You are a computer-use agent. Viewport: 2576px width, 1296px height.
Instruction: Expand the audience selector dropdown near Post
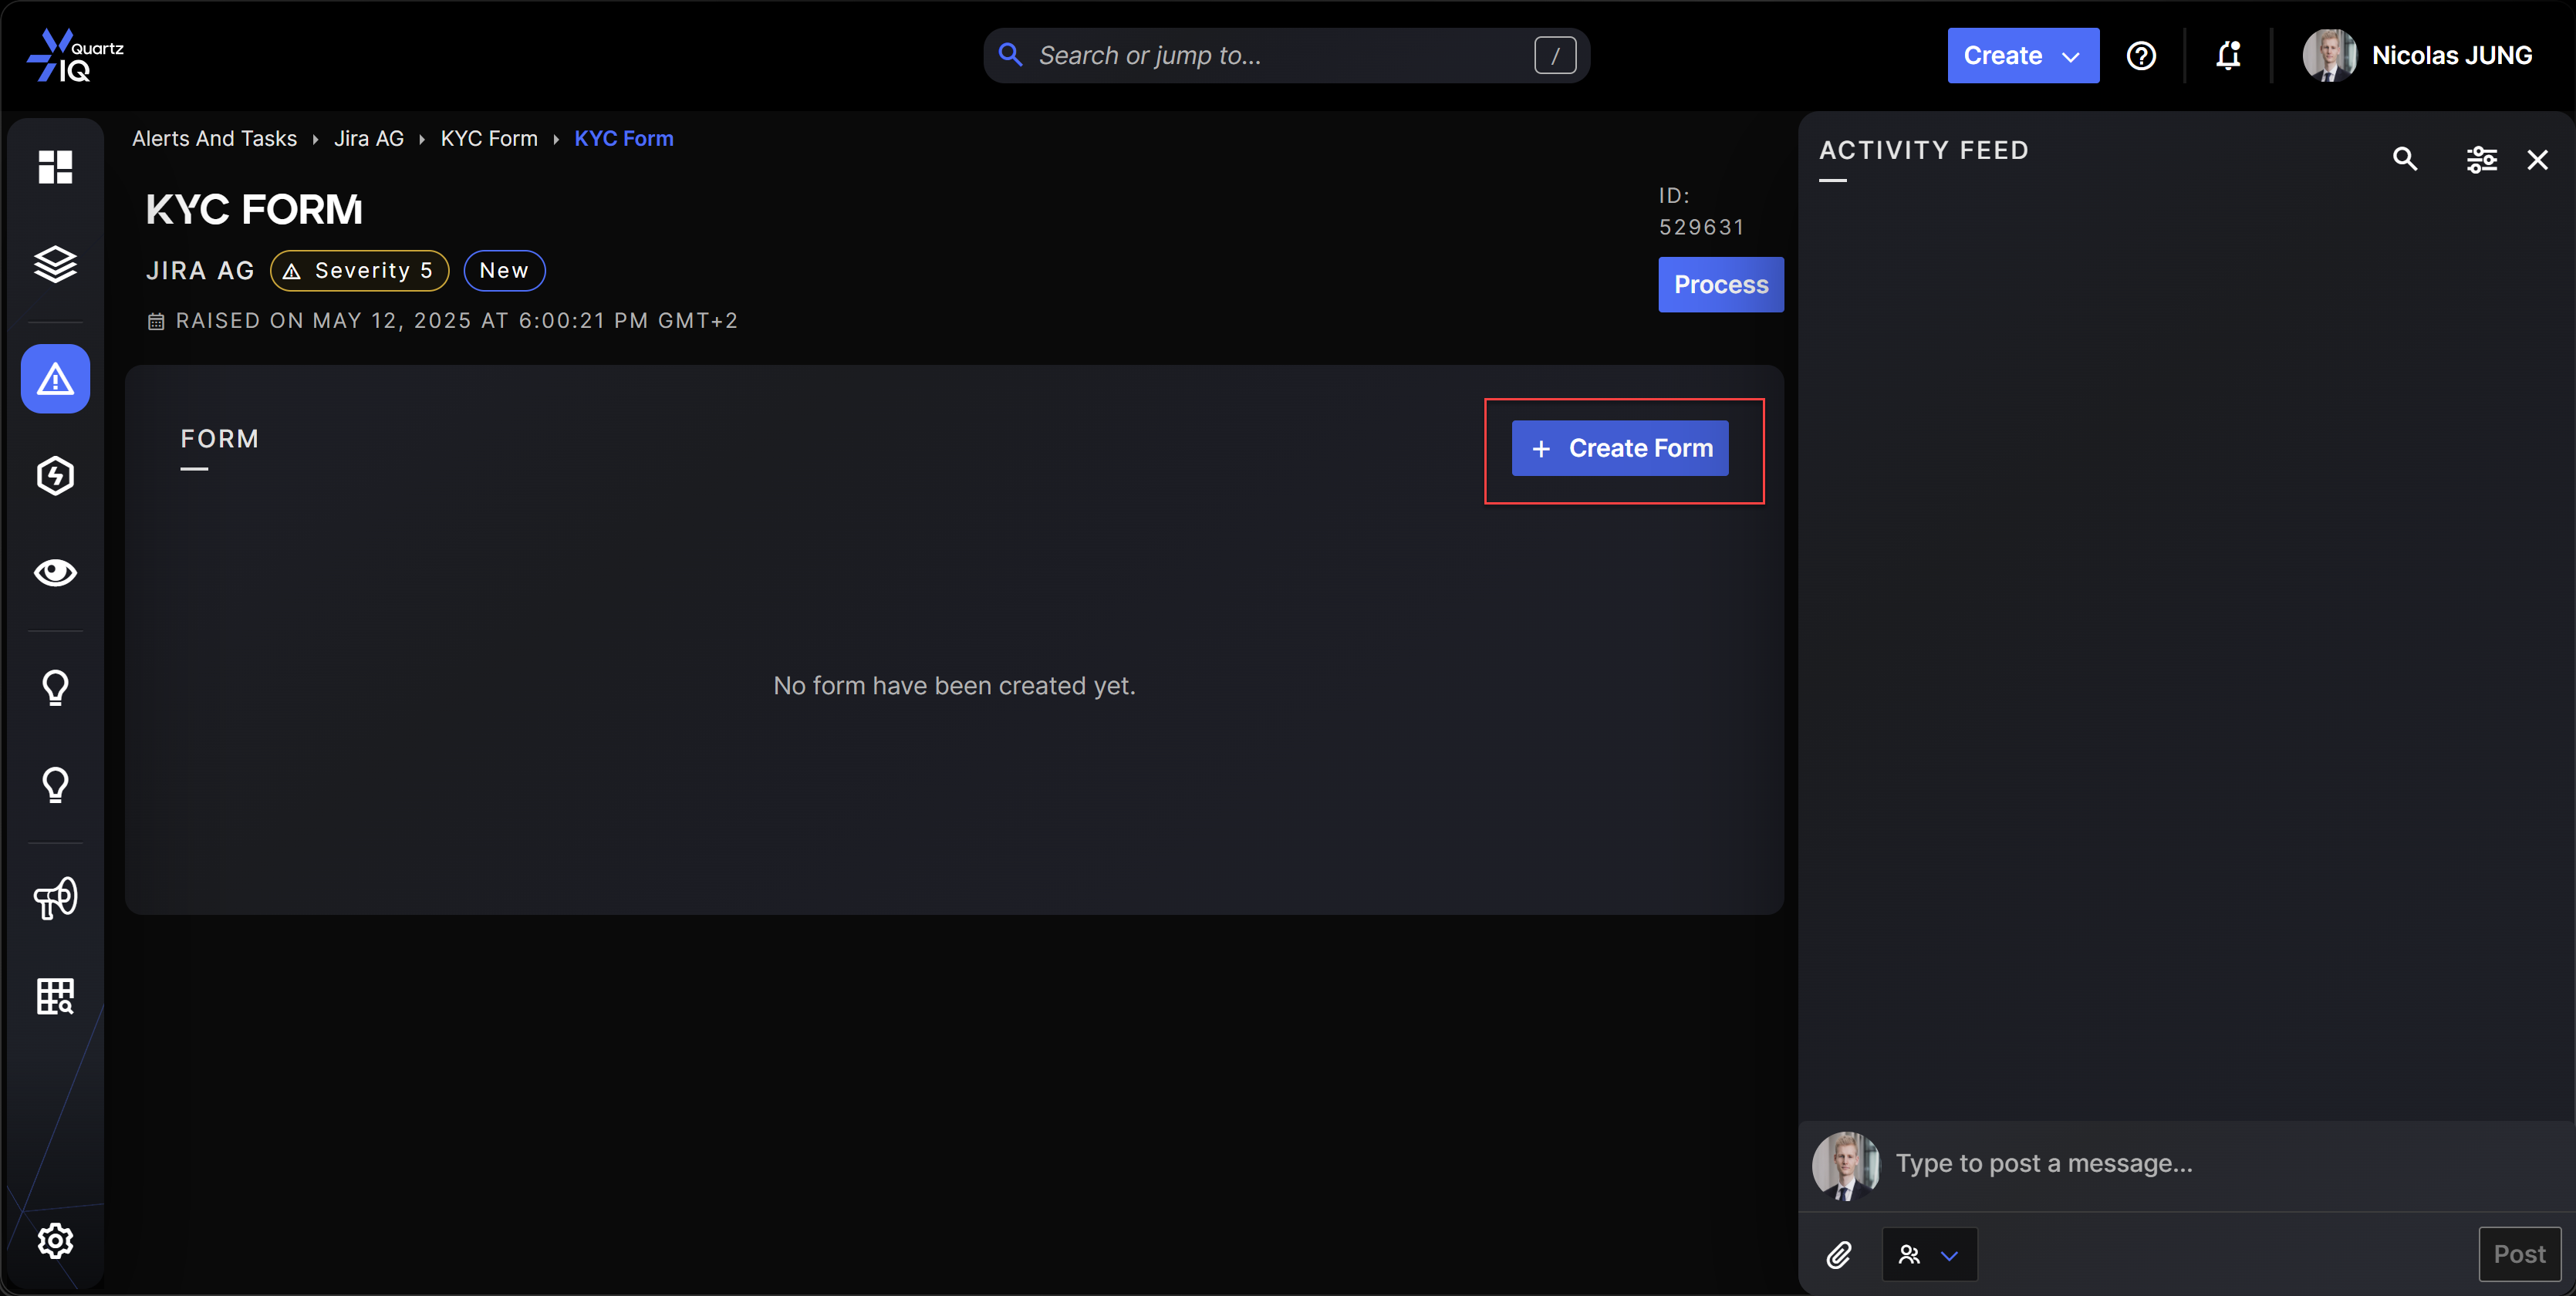coord(1929,1254)
